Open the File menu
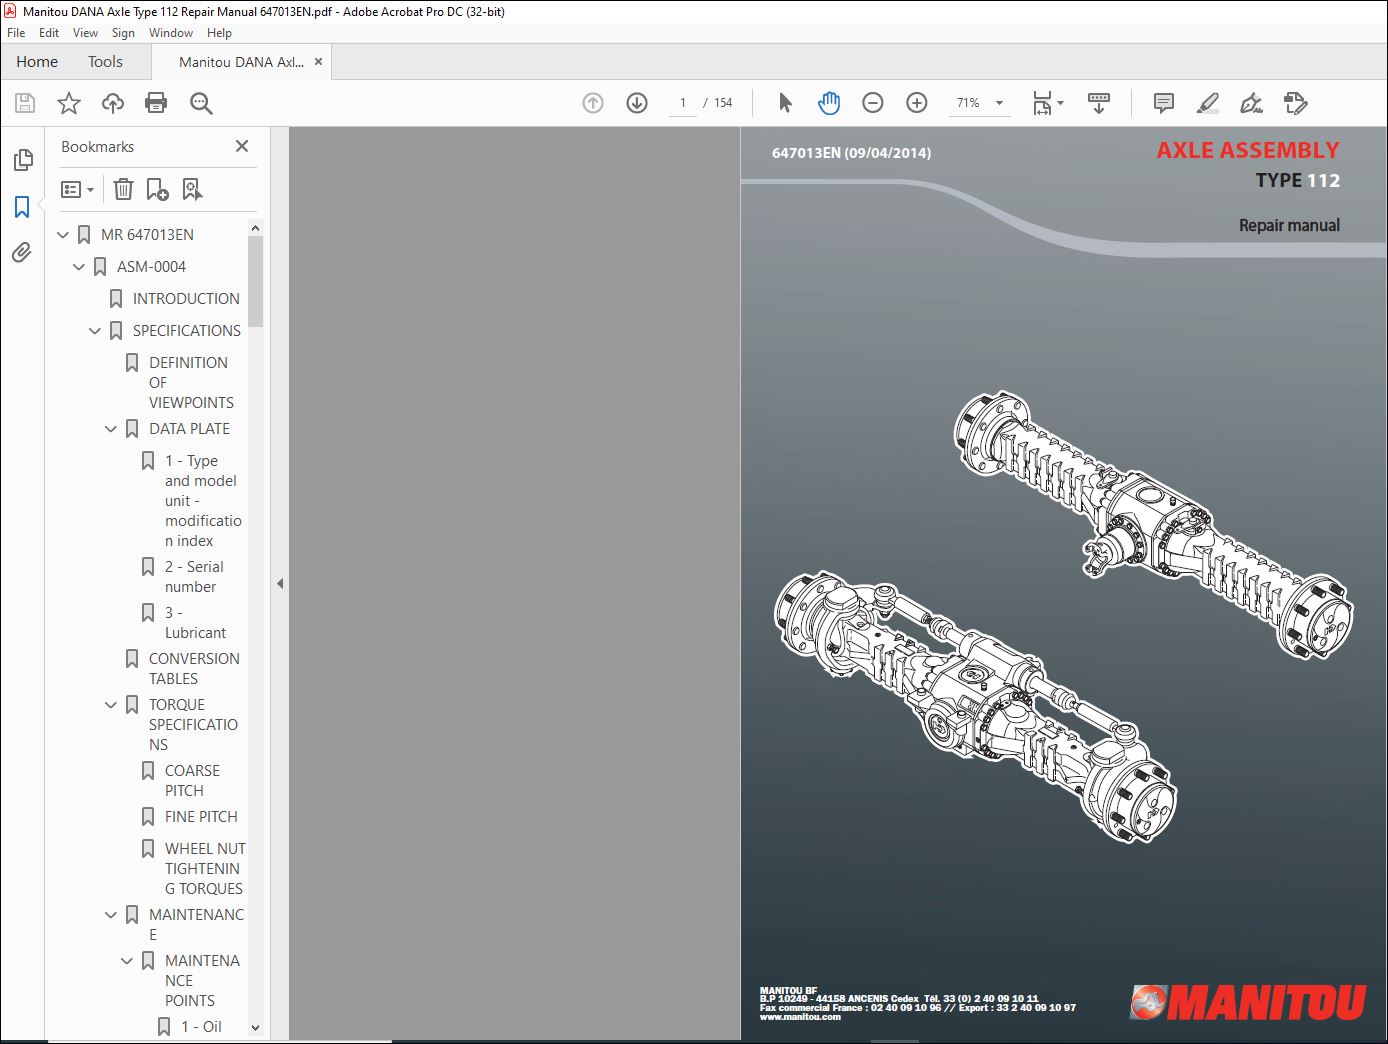Image resolution: width=1388 pixels, height=1044 pixels. [x=16, y=33]
